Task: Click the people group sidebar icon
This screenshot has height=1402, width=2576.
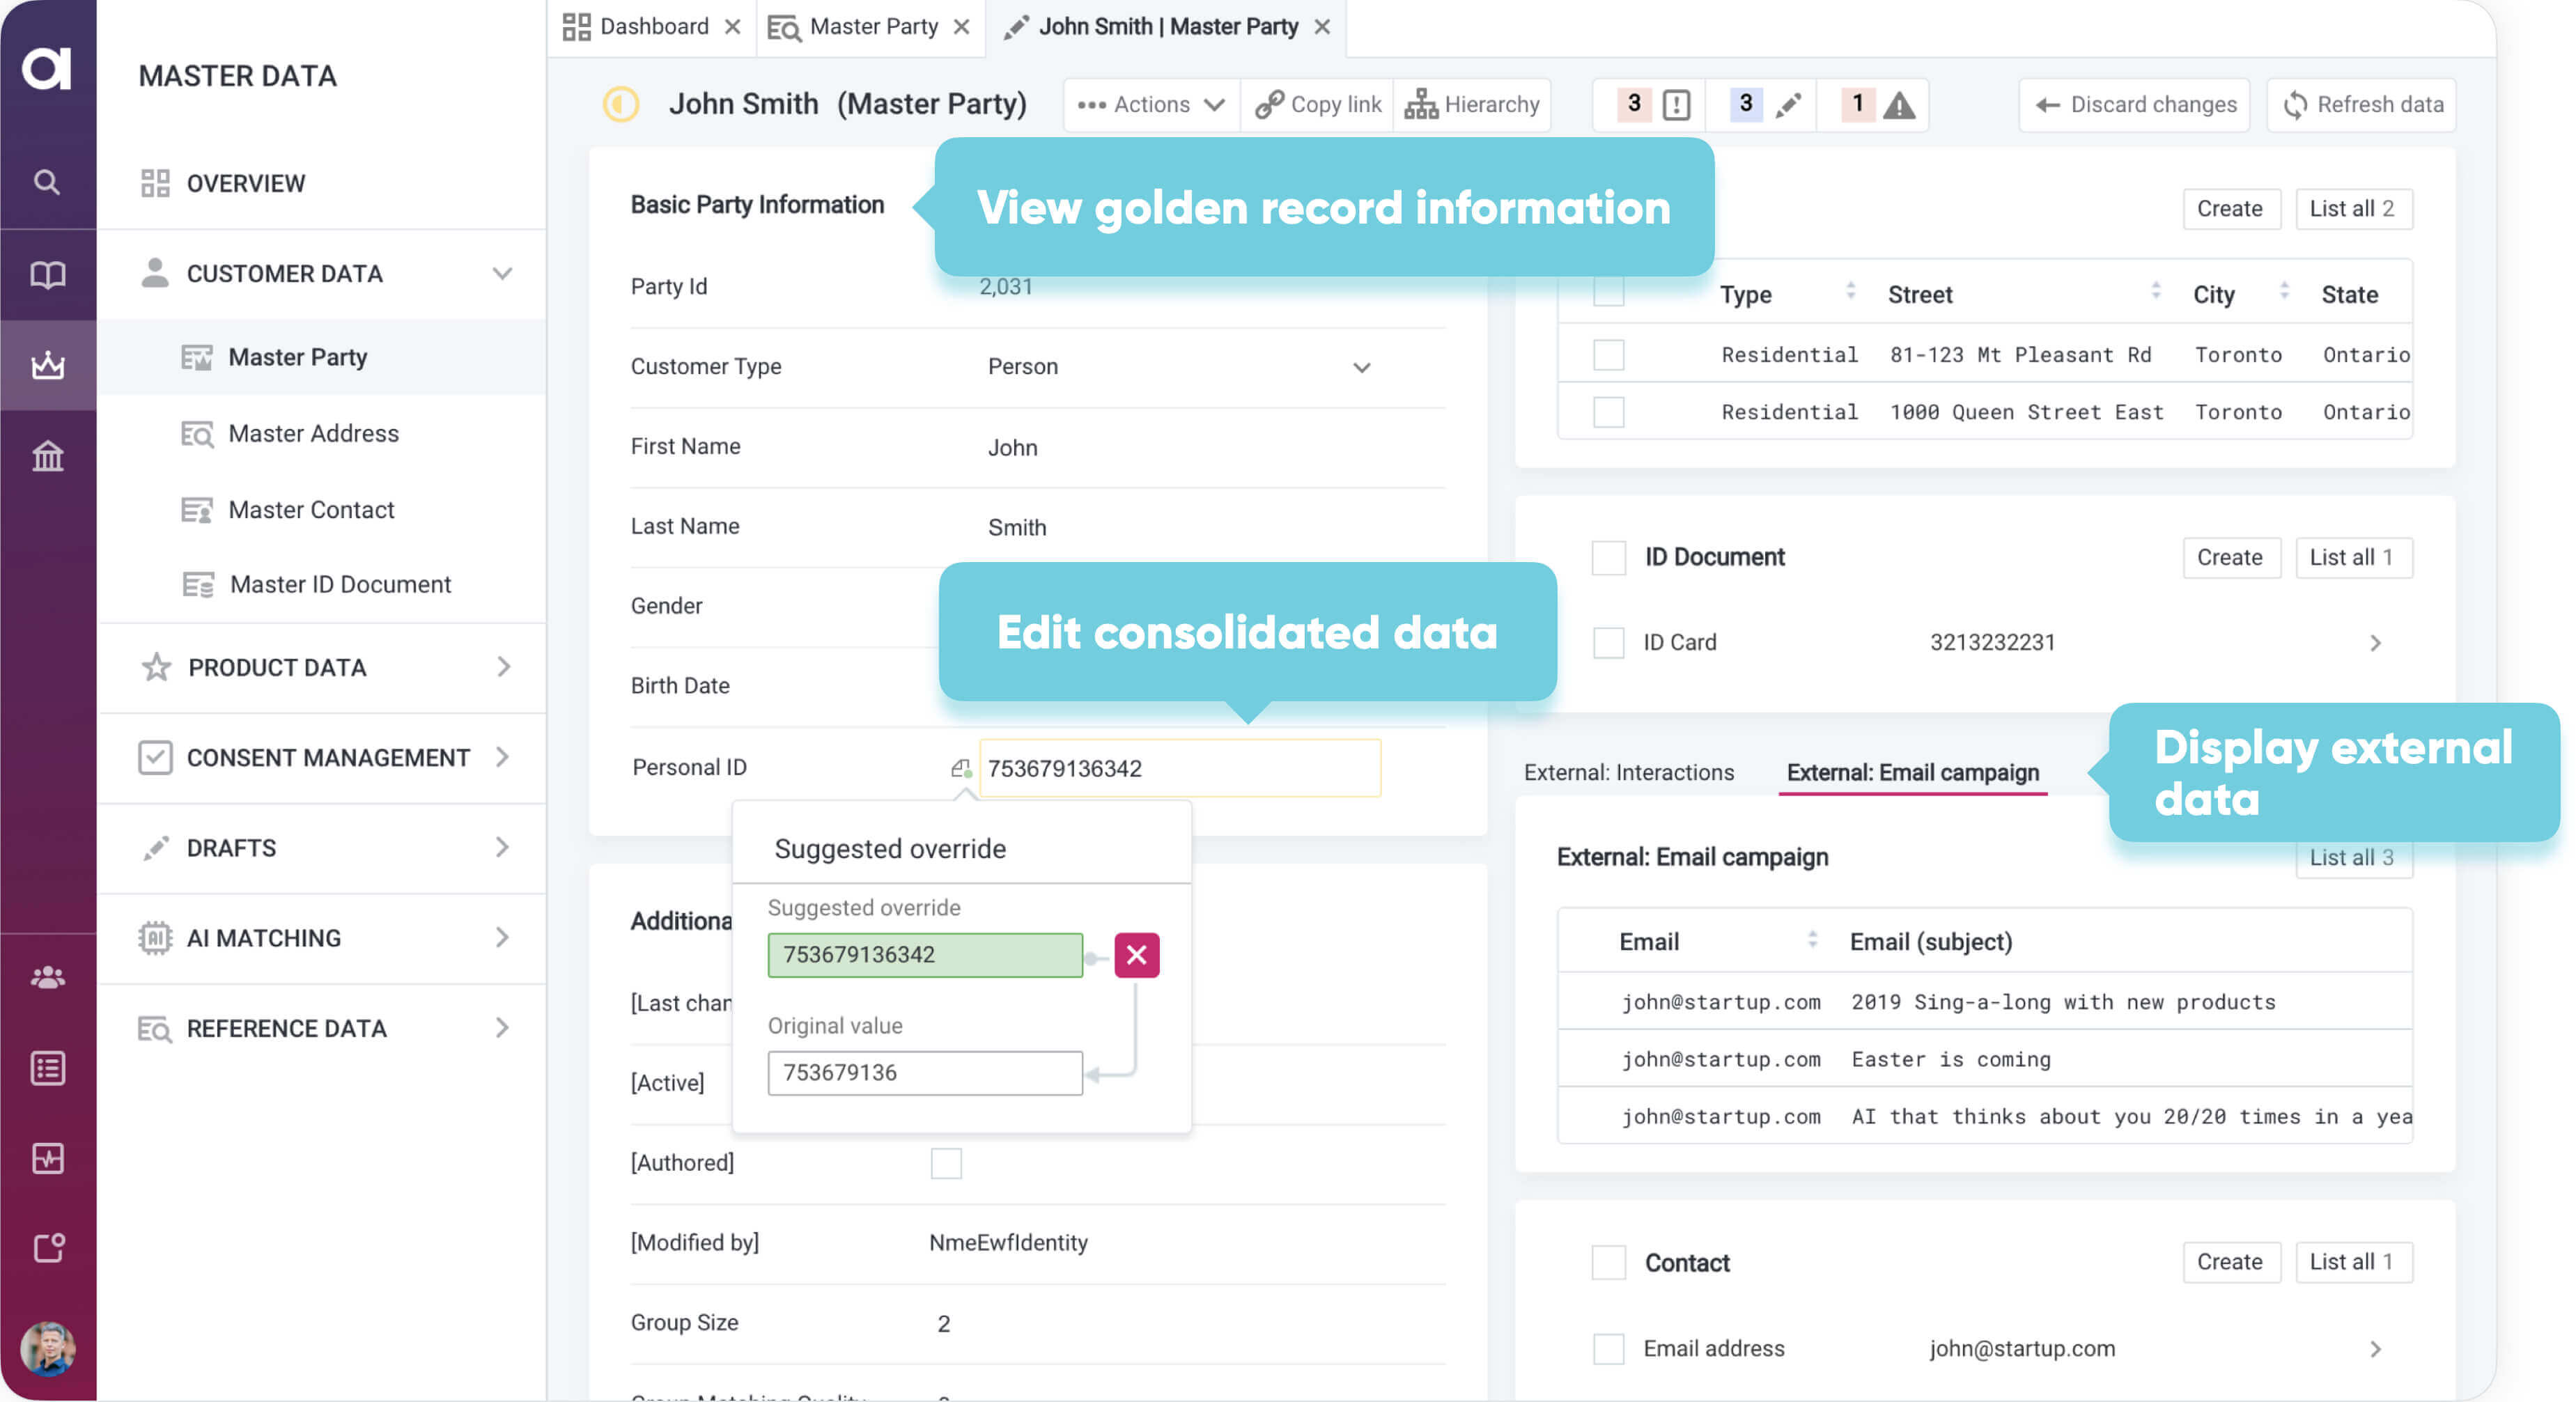Action: pos(47,977)
